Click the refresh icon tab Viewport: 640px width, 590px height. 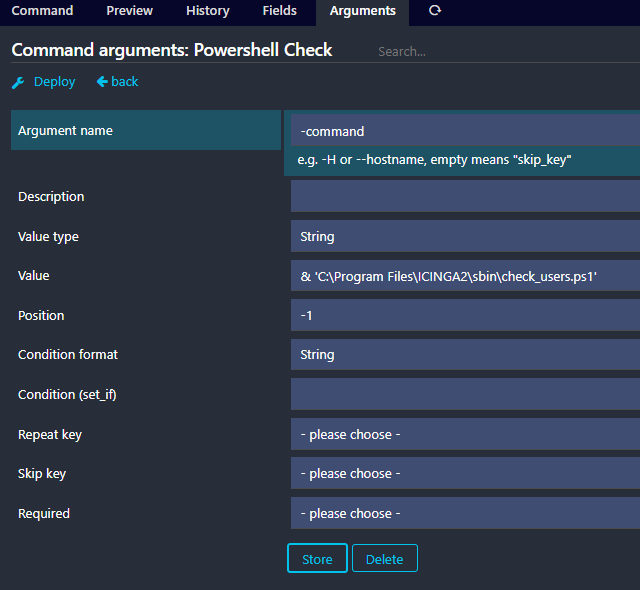[434, 11]
